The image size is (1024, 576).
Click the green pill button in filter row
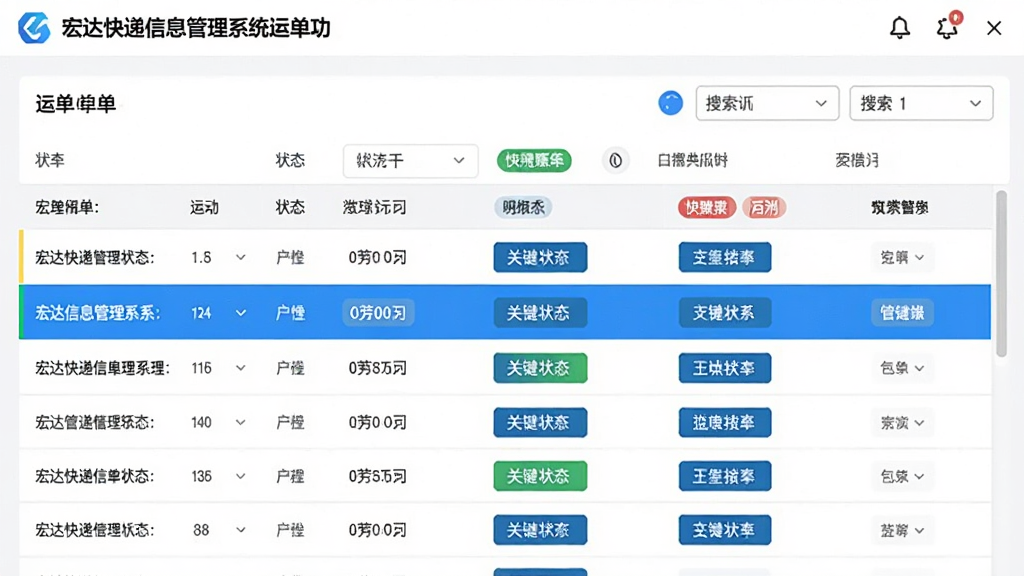pos(534,160)
